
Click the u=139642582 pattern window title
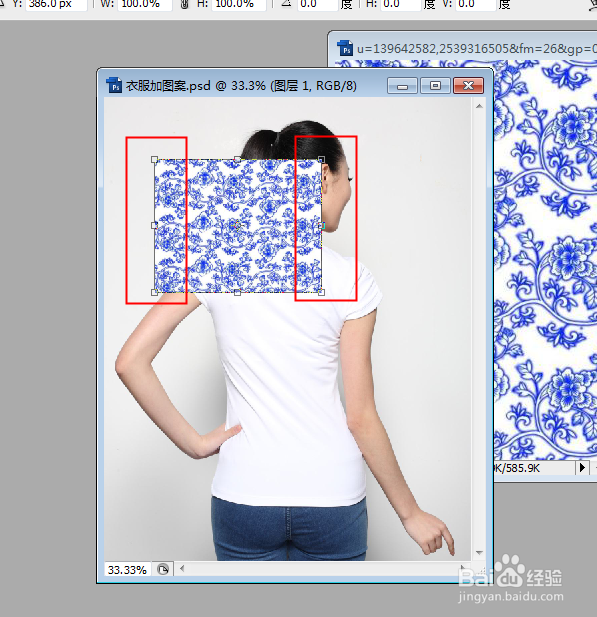(477, 49)
